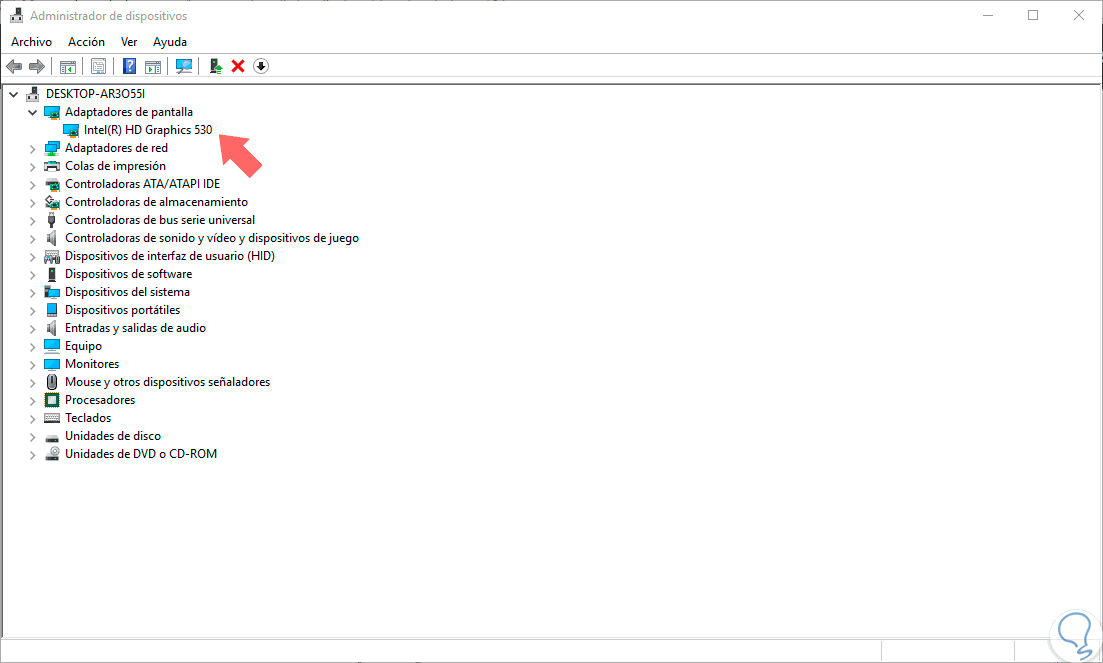The image size is (1103, 663).
Task: Expand the Equipo node
Action: [x=32, y=347]
